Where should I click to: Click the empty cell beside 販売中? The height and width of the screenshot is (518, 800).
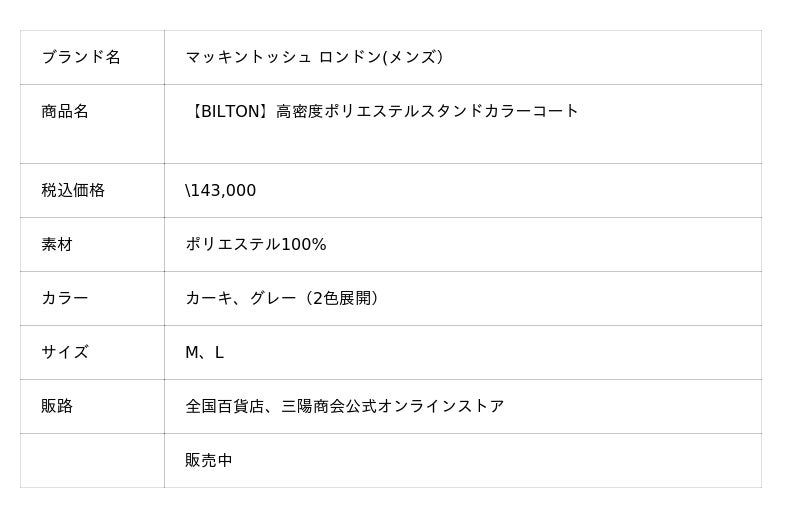tap(92, 460)
